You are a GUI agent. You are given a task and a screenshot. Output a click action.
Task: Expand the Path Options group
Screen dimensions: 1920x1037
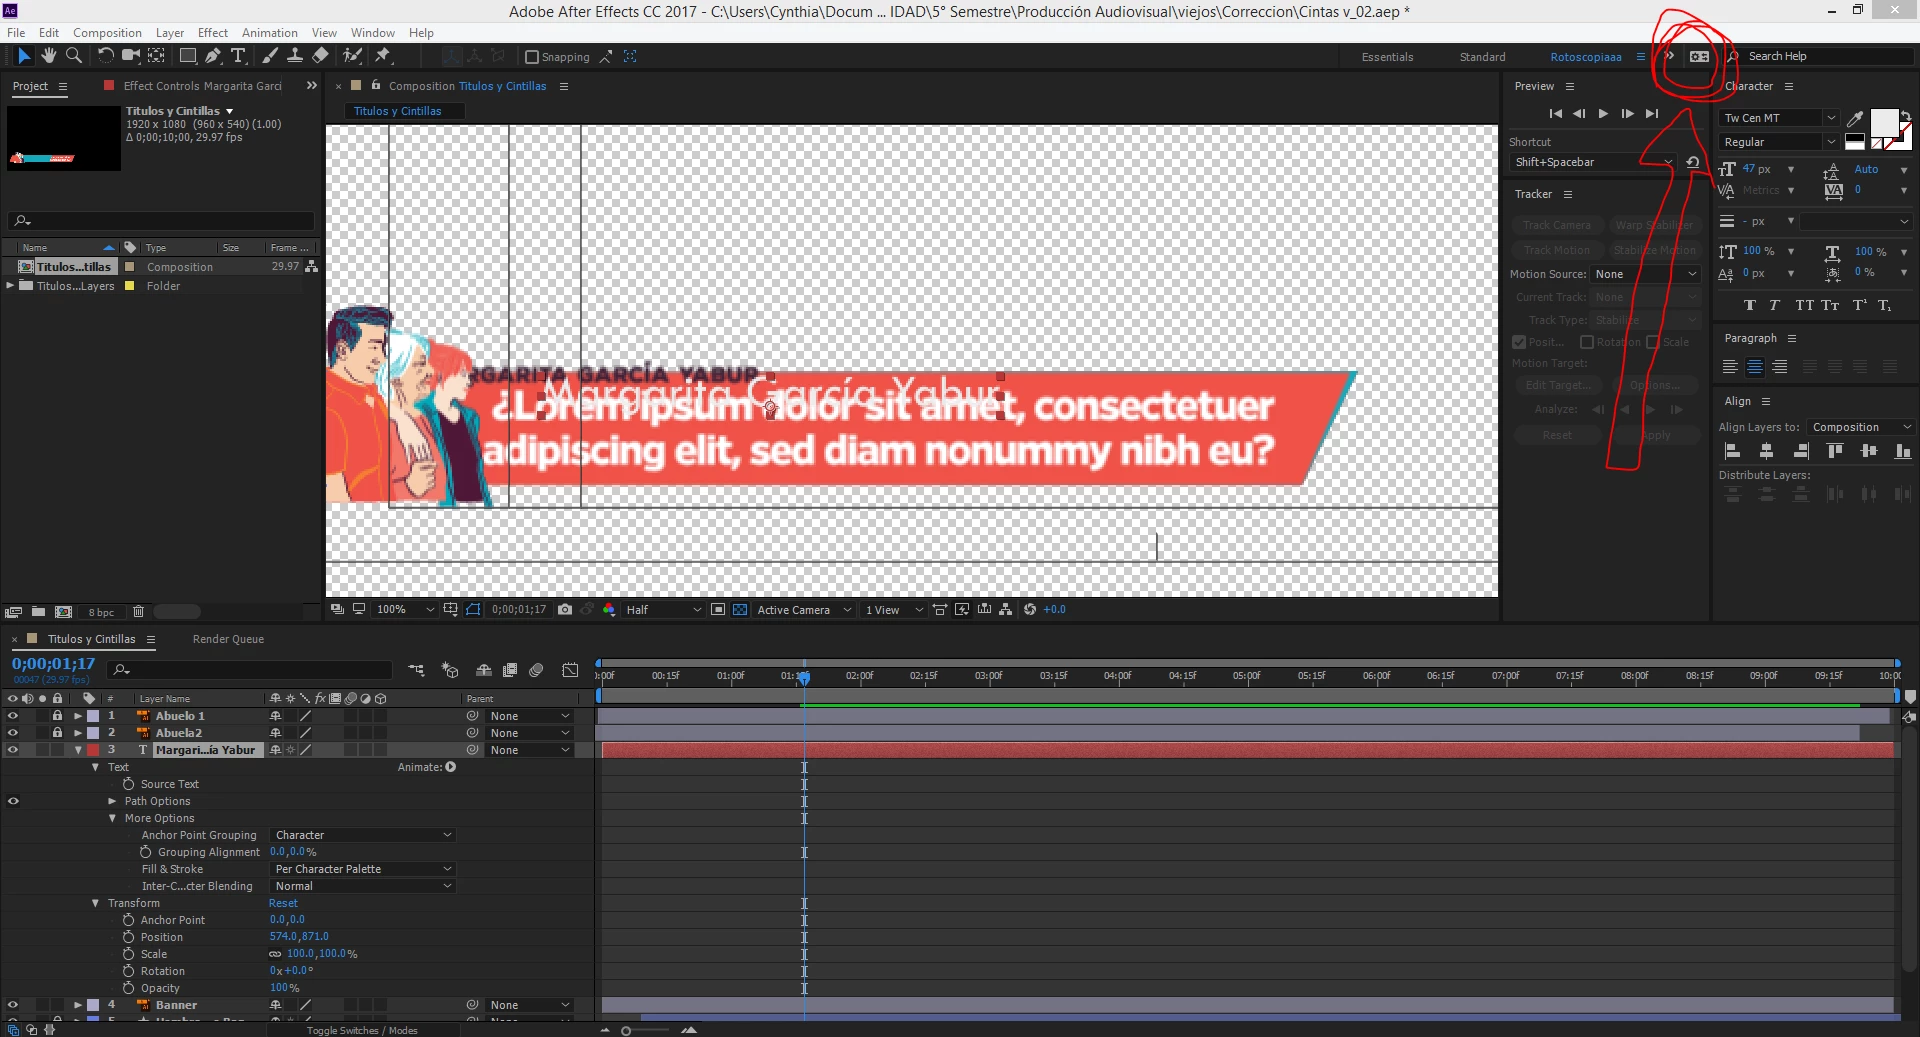click(x=112, y=801)
